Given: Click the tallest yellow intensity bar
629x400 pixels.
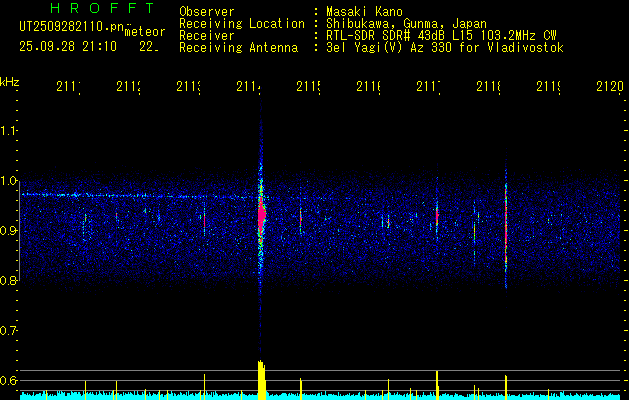Looking at the screenshot, I should tap(262, 380).
